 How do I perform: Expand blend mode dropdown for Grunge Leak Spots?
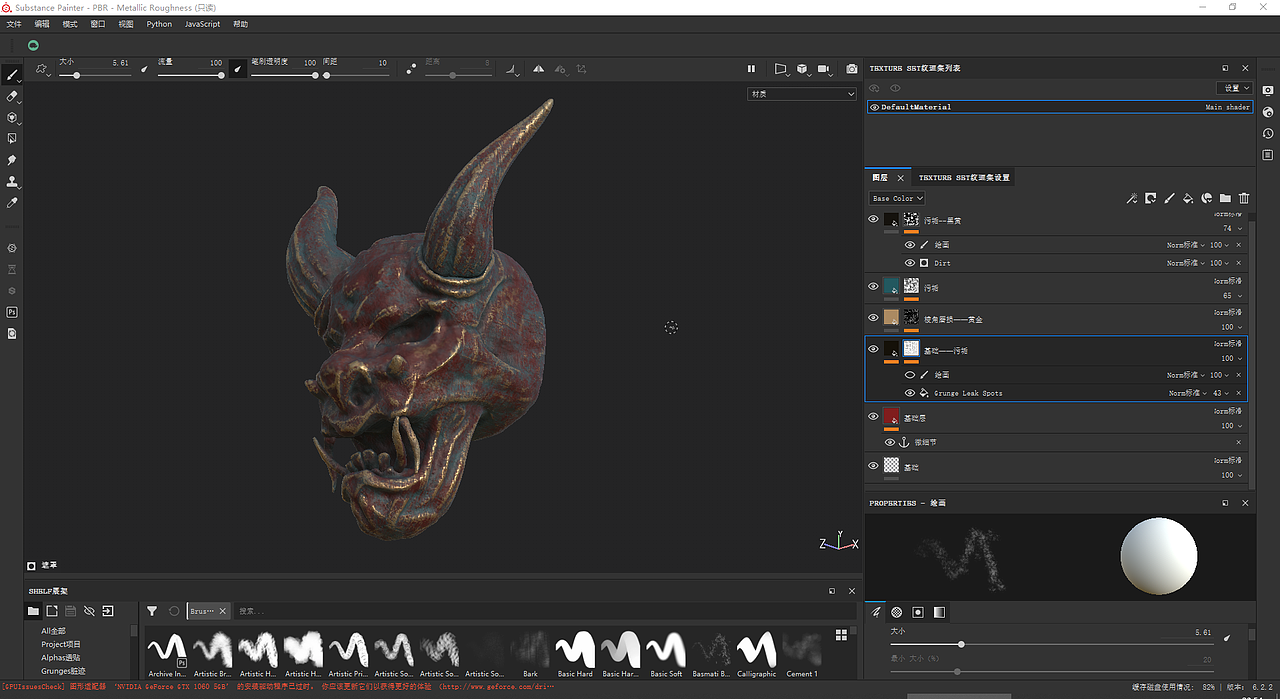1188,393
